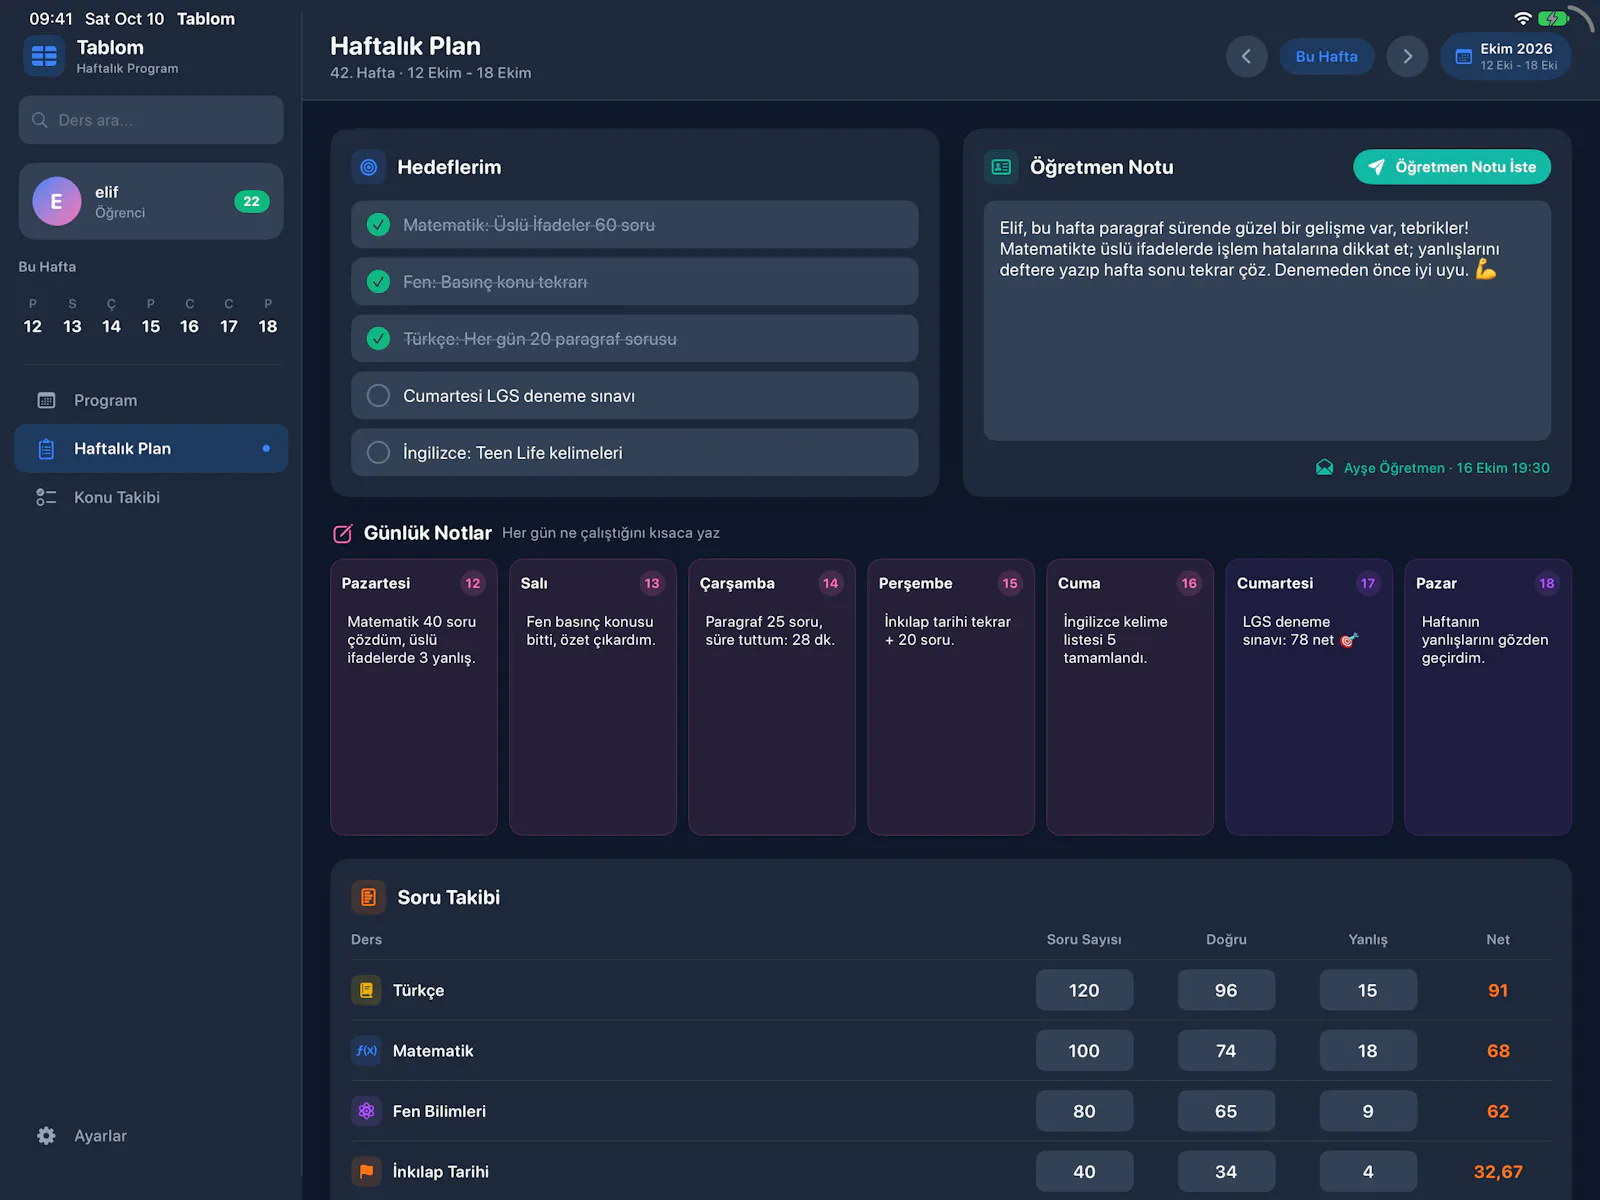The width and height of the screenshot is (1600, 1200).
Task: Click the Türkçe subject icon
Action: click(x=366, y=990)
